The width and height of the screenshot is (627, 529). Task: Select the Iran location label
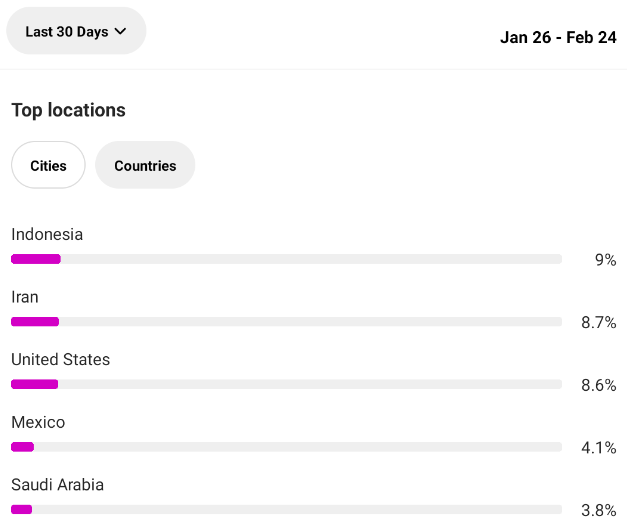25,297
